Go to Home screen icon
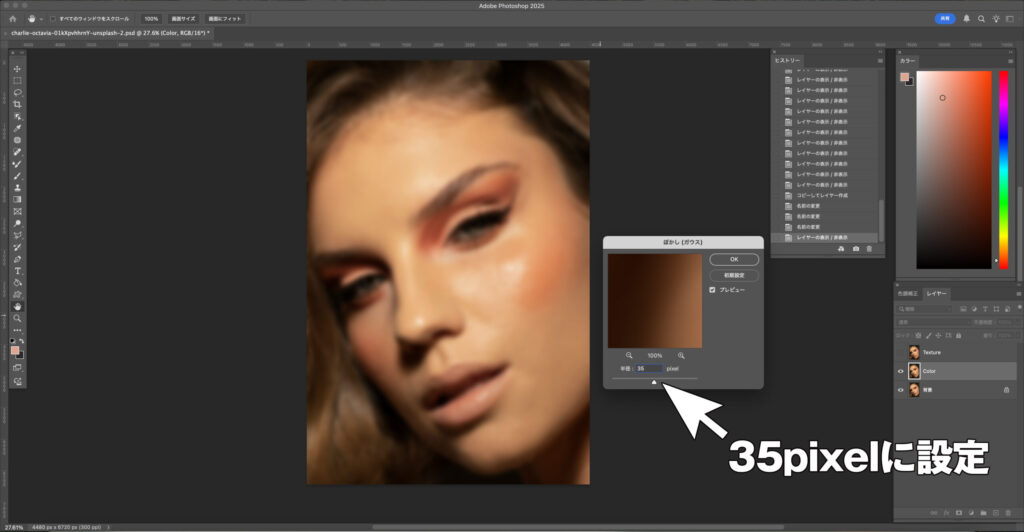 coord(12,19)
